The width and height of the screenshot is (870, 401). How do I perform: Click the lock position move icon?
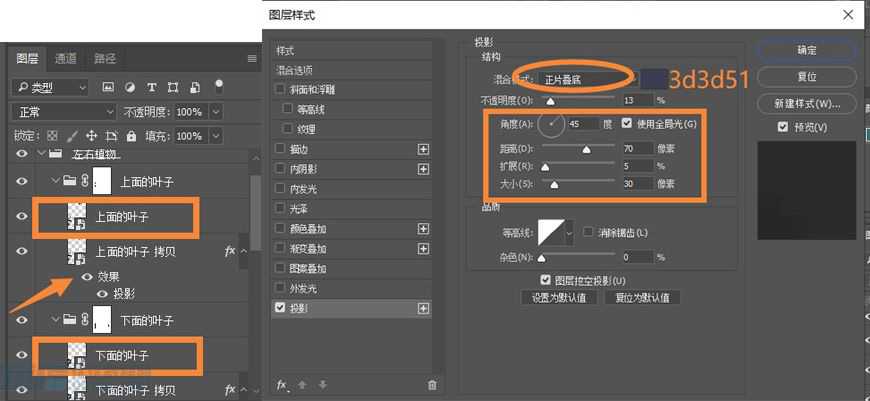click(x=91, y=135)
